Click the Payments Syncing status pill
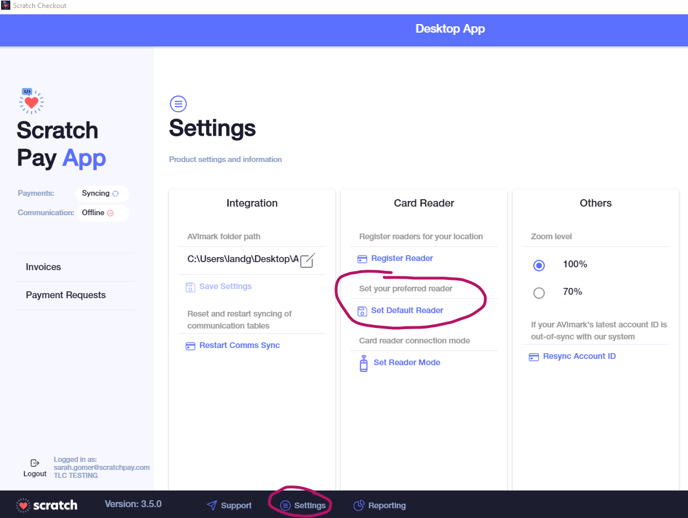Screen dimensions: 688x518 coord(102,193)
